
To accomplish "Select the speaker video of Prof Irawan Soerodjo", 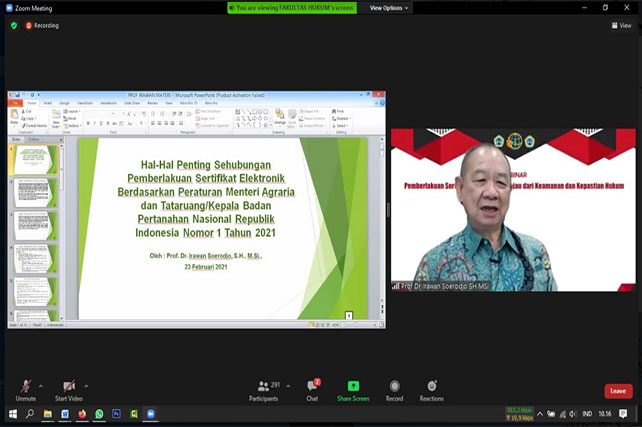I will pyautogui.click(x=513, y=210).
